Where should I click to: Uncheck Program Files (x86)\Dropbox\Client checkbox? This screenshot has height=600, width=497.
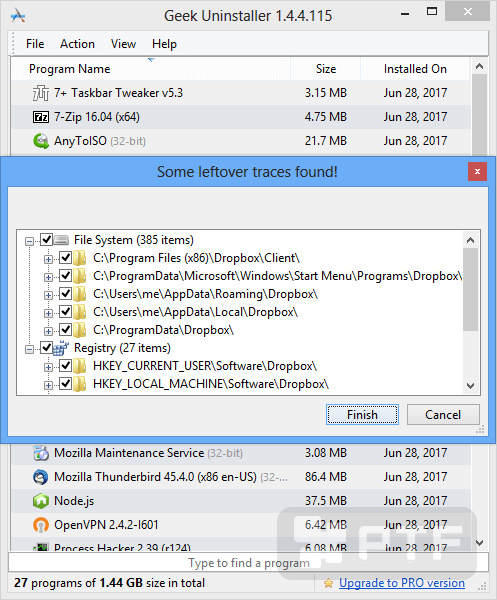65,258
